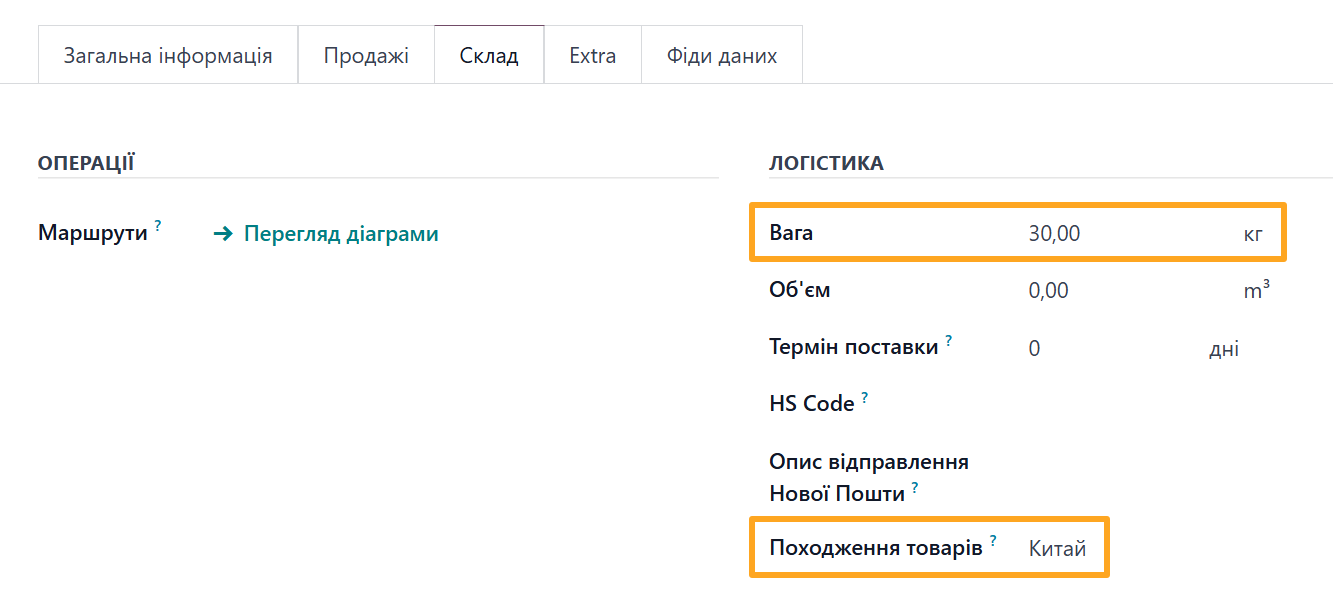Viewport: 1333px width, 609px height.
Task: Click the ОПЕРАЦІЇ section heading
Action: [86, 163]
